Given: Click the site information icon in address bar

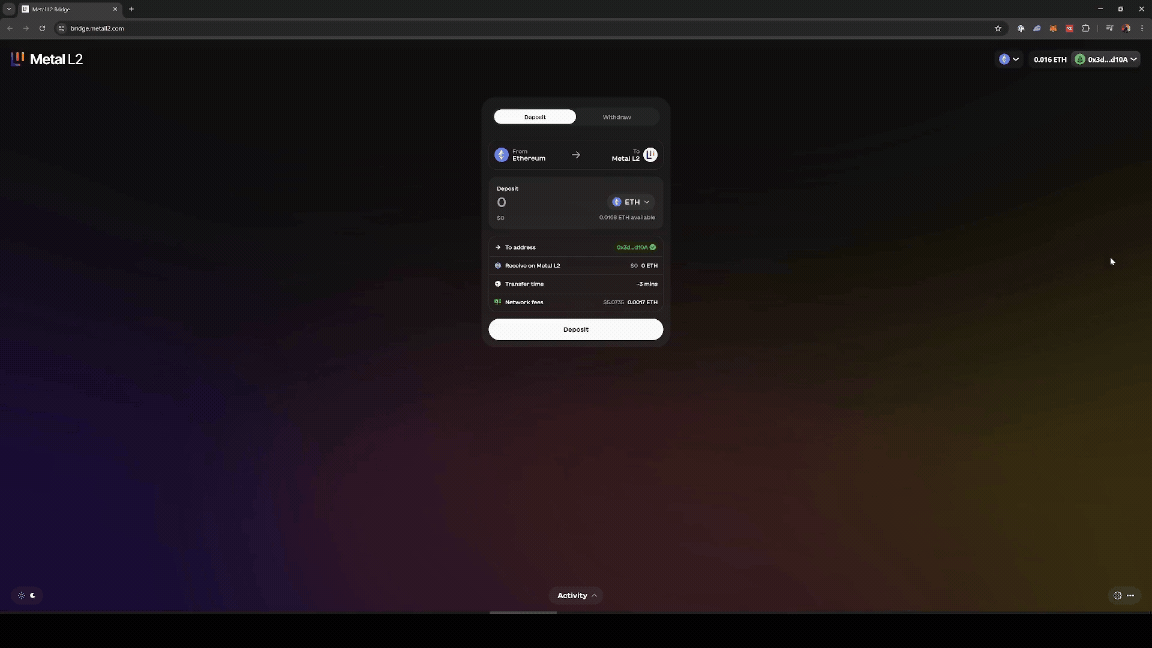Looking at the screenshot, I should coord(62,29).
